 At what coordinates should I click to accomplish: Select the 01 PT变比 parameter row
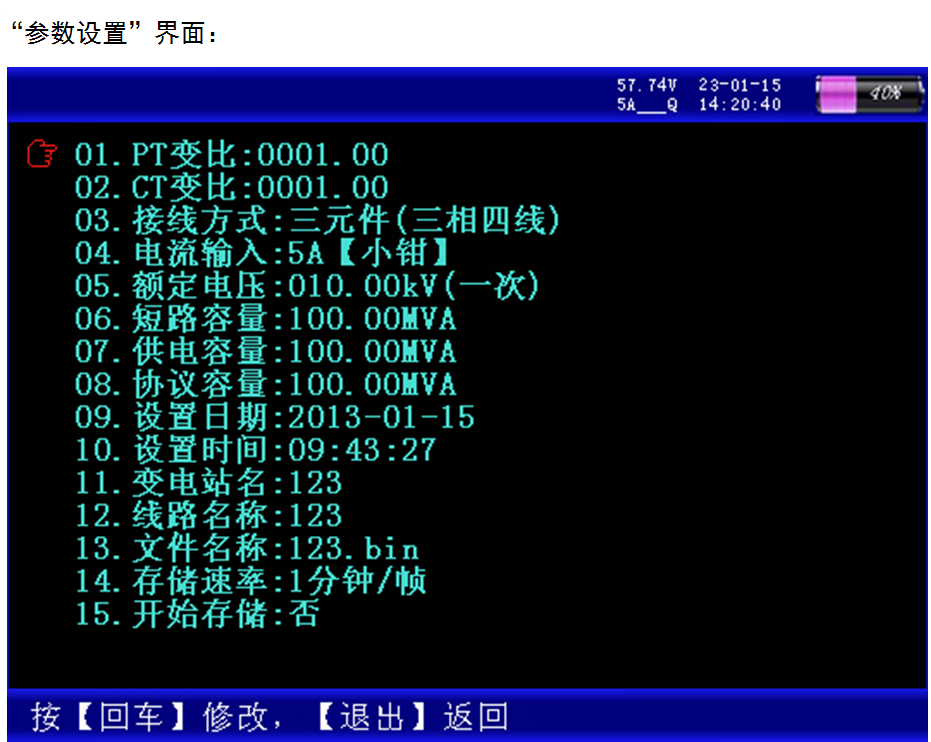point(231,155)
